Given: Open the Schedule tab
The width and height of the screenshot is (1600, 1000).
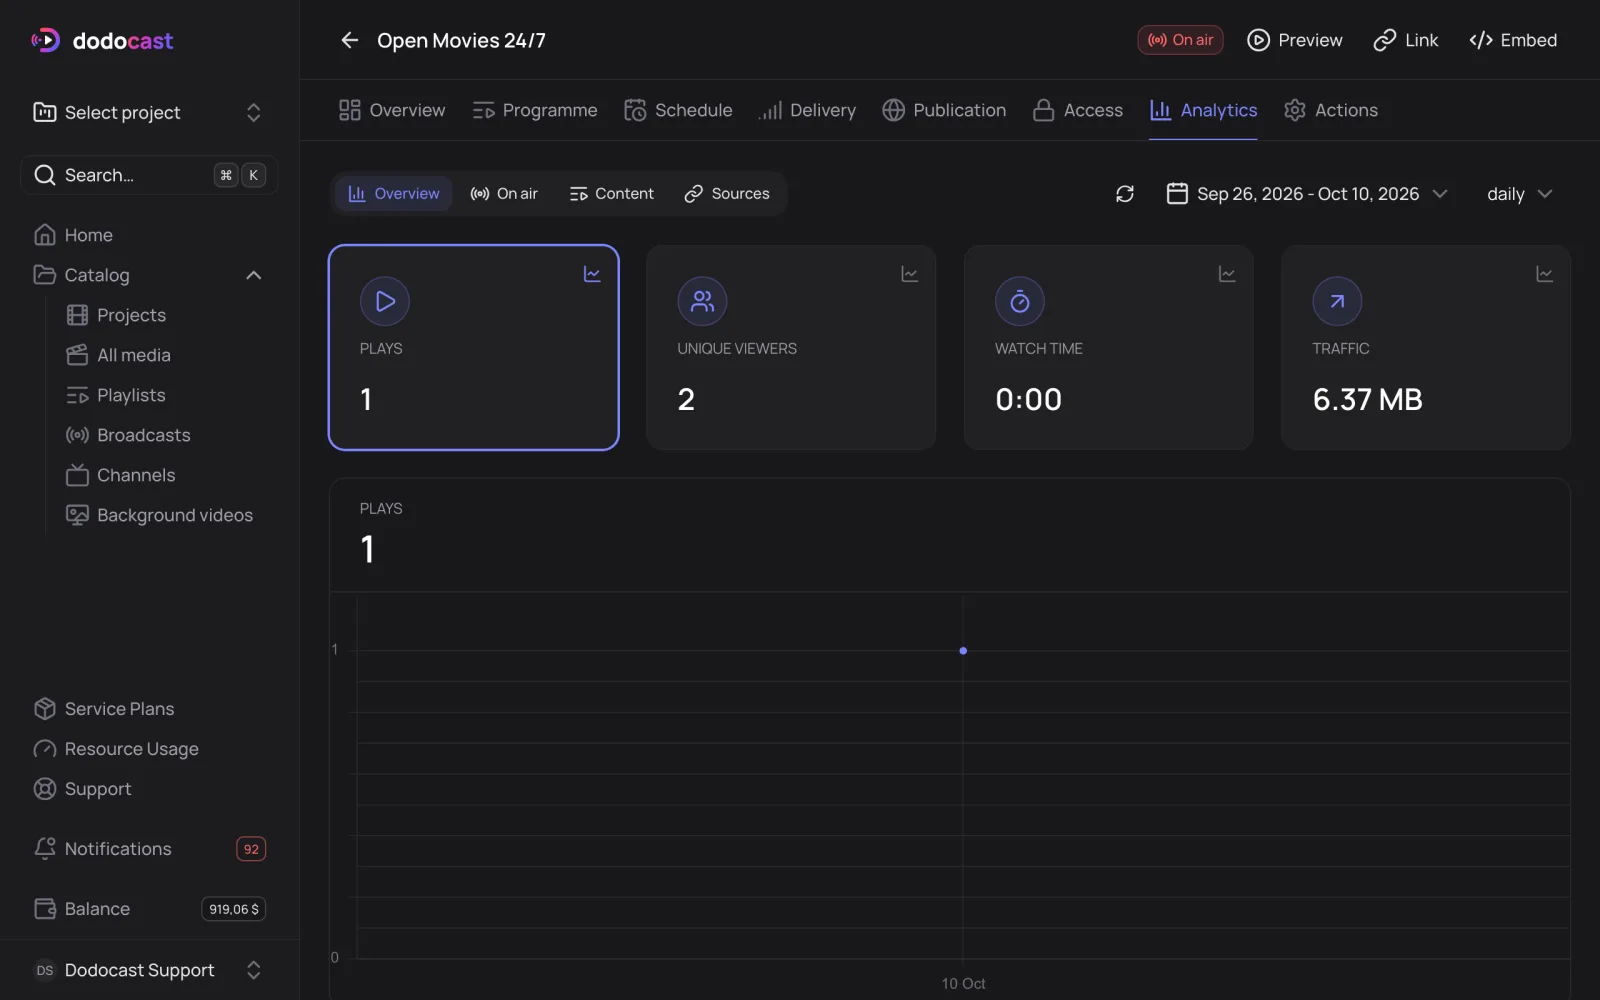Looking at the screenshot, I should 678,110.
